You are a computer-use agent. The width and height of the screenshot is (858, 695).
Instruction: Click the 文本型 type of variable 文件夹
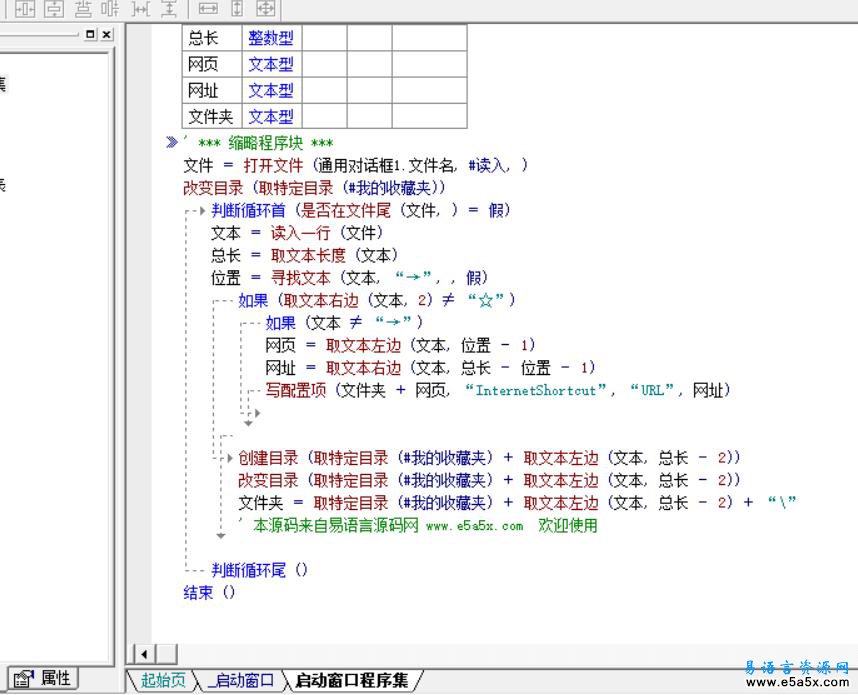(271, 116)
